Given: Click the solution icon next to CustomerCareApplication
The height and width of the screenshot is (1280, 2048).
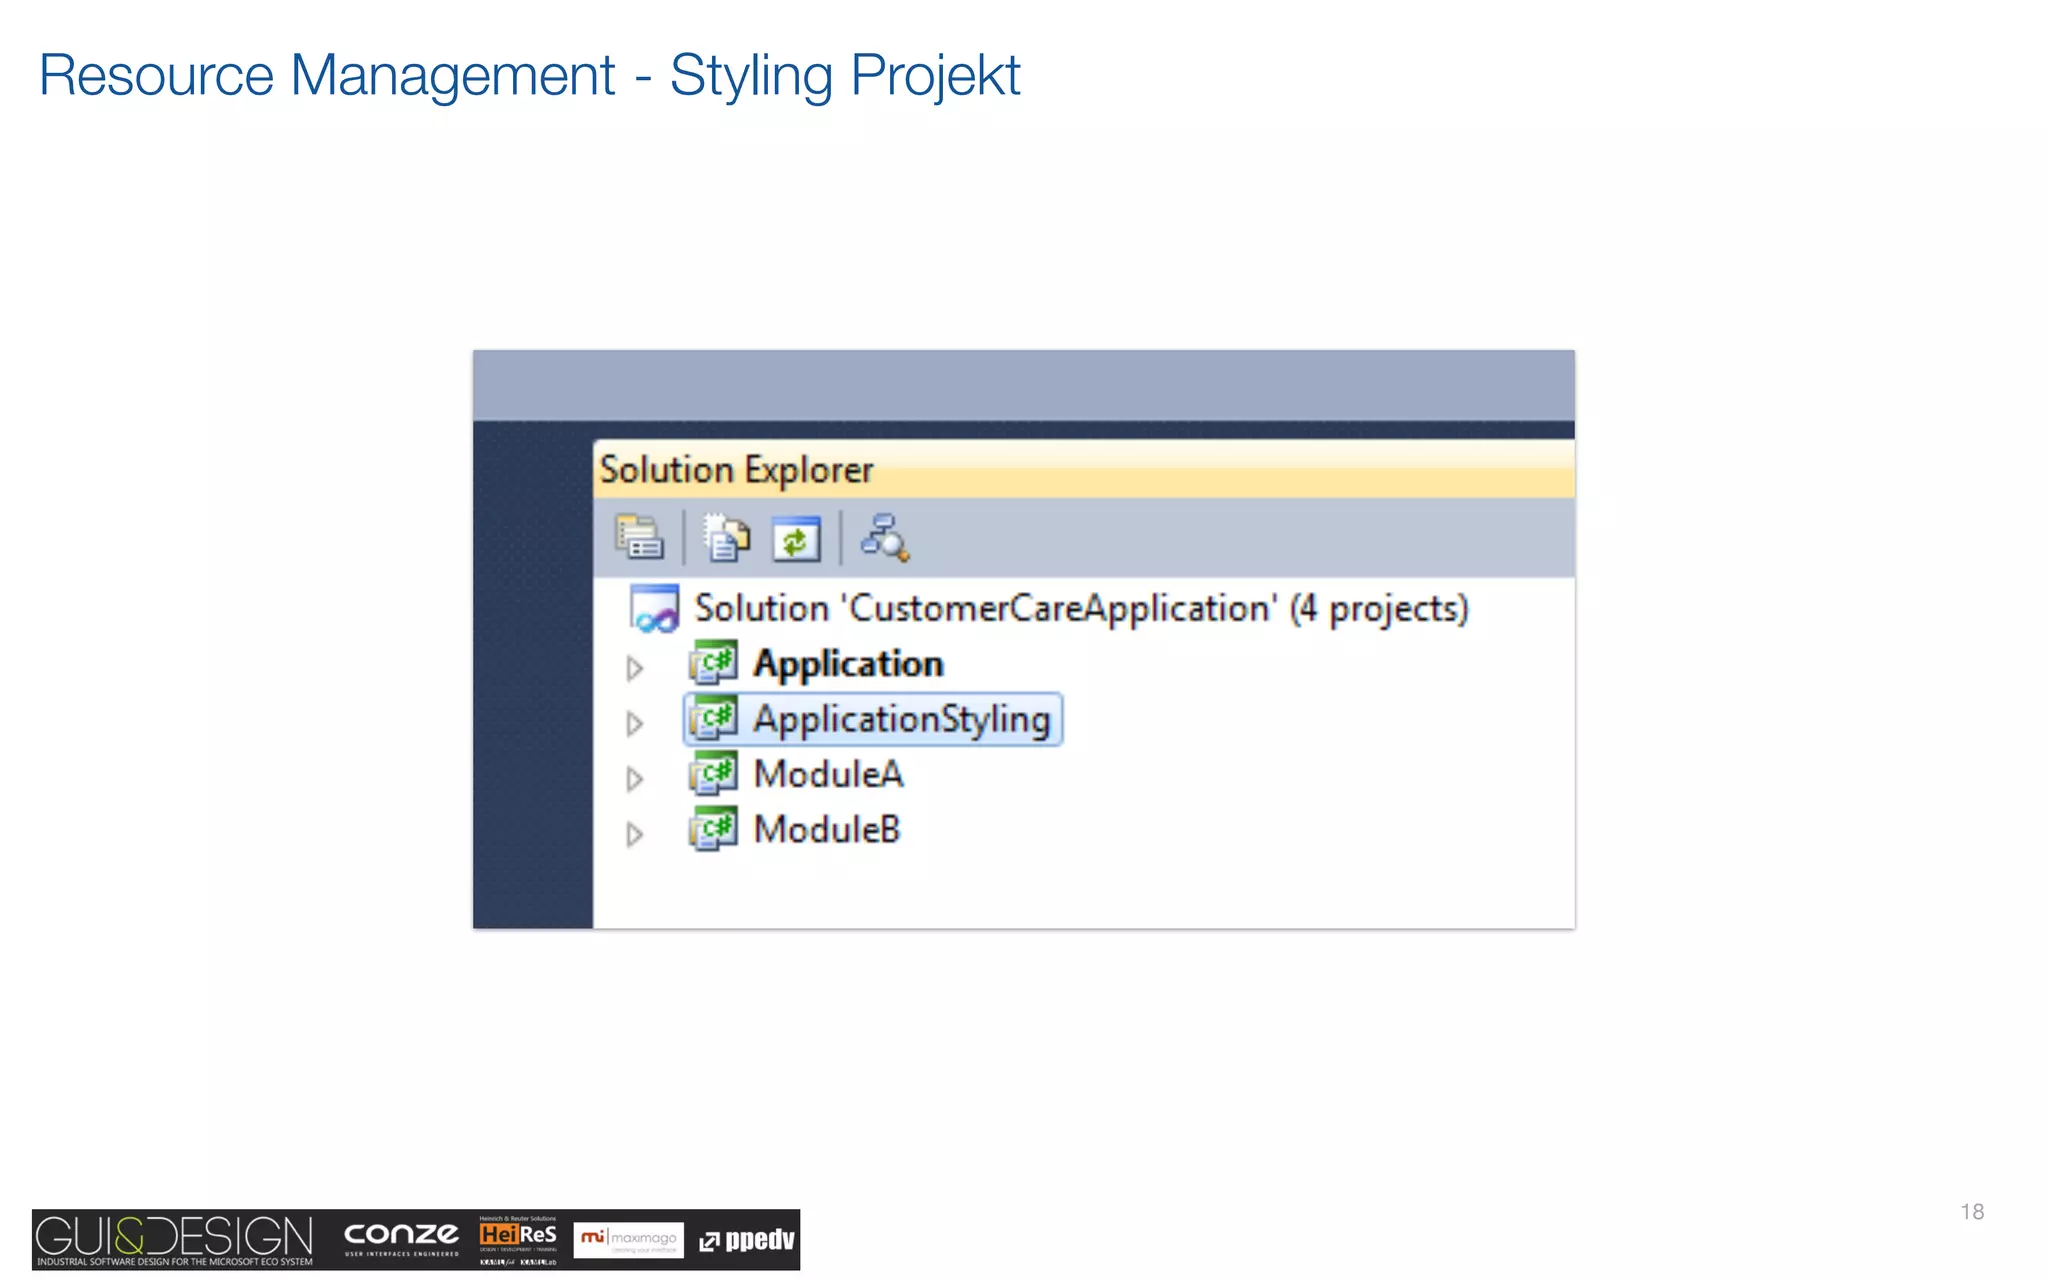Looking at the screenshot, I should [x=654, y=609].
